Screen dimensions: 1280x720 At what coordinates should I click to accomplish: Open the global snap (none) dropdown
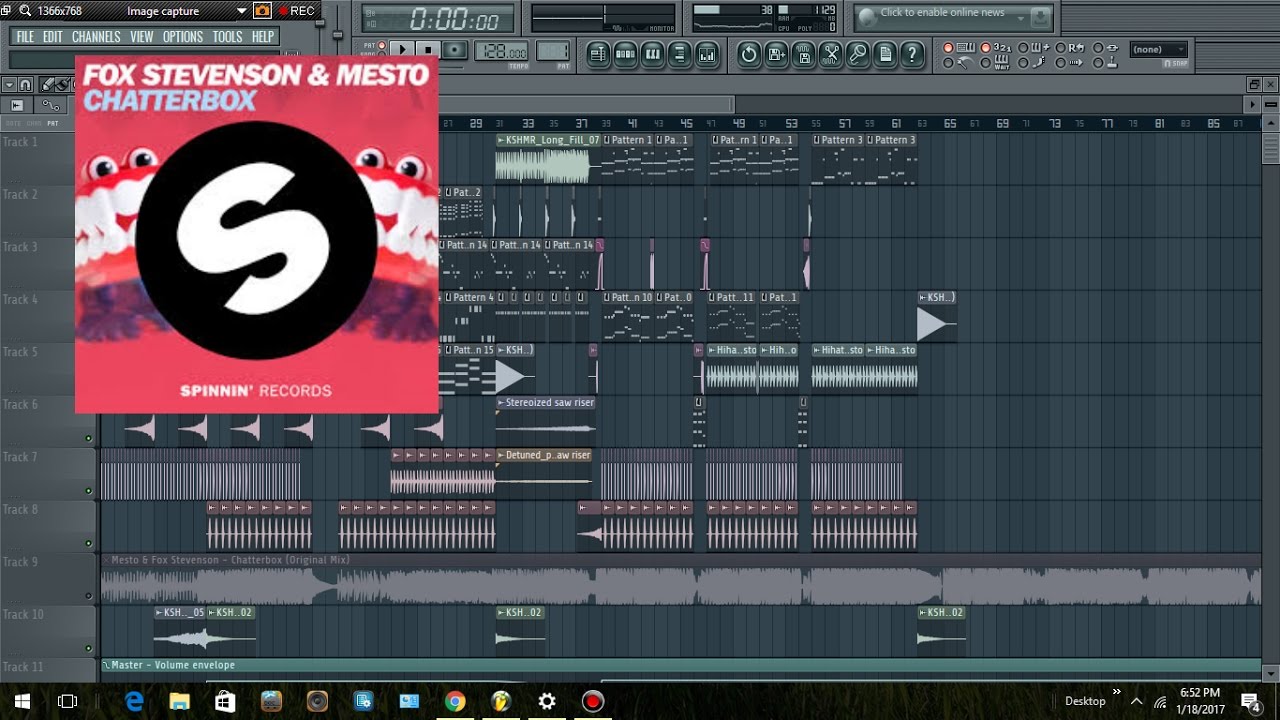click(x=1159, y=49)
